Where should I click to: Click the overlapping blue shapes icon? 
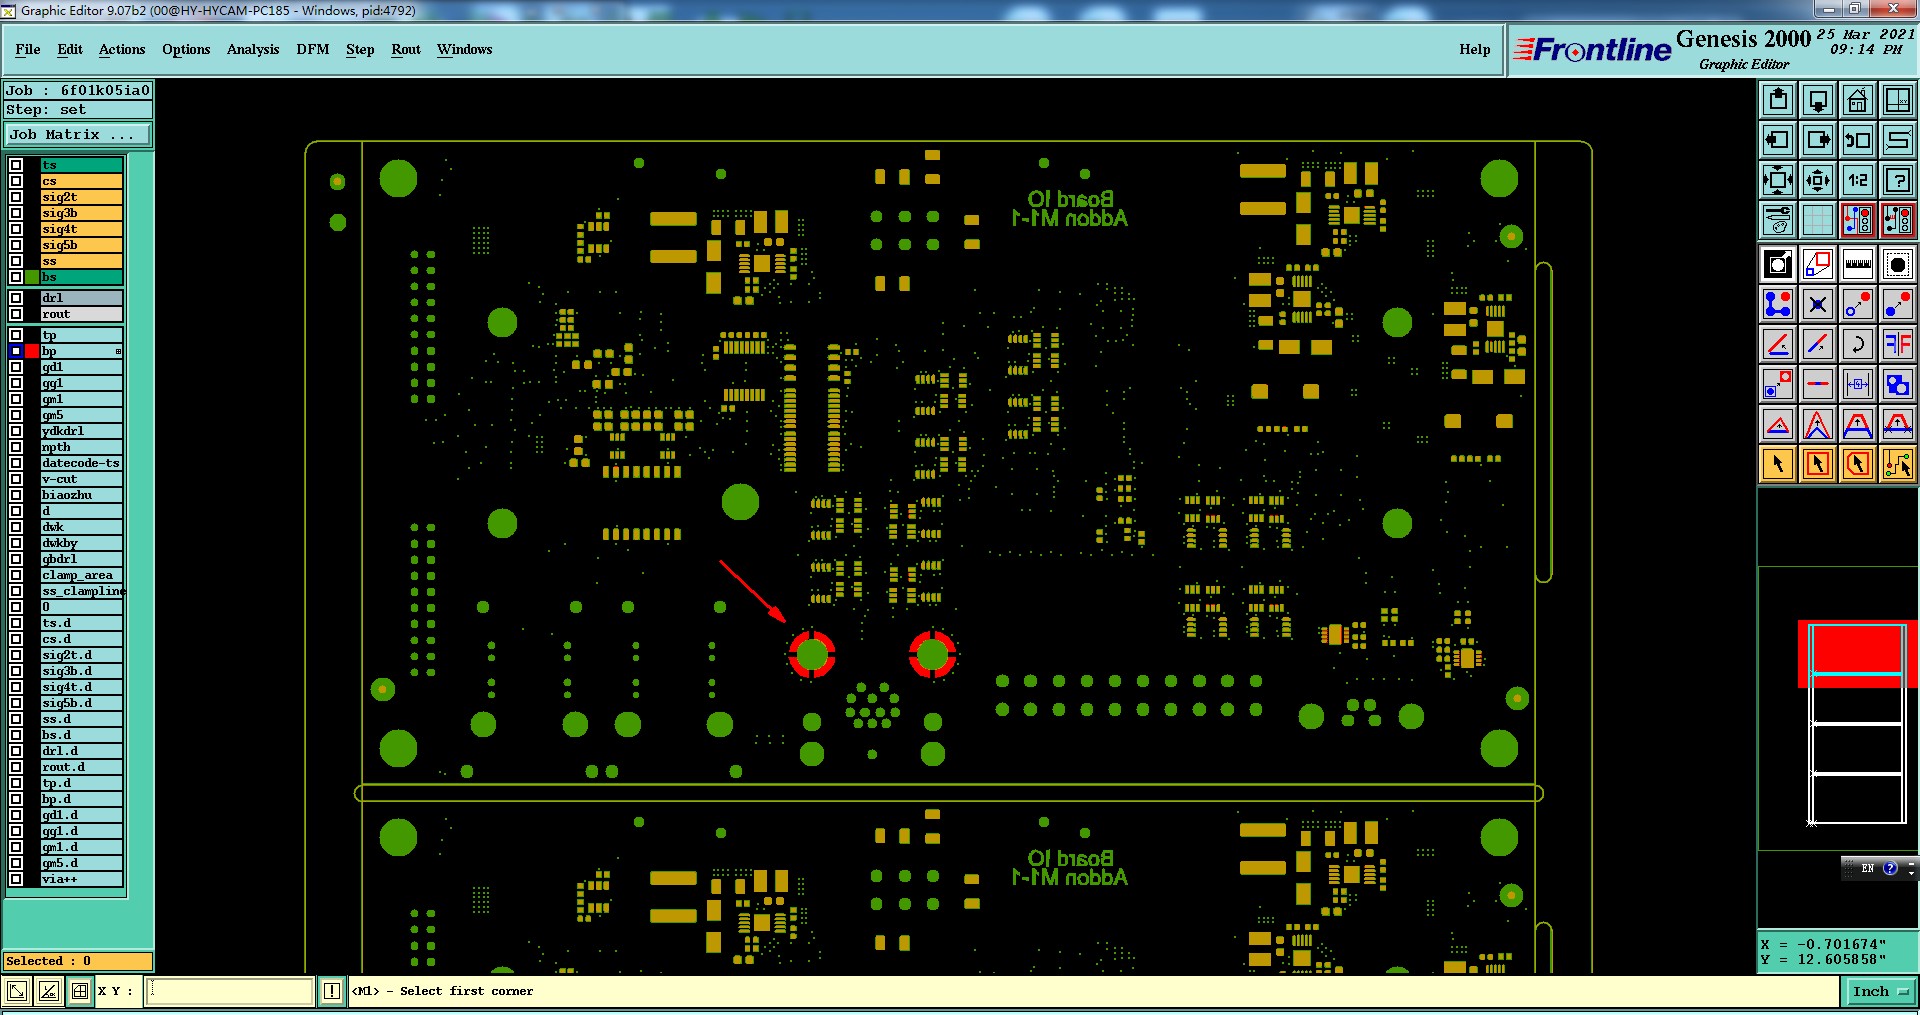coord(1898,384)
